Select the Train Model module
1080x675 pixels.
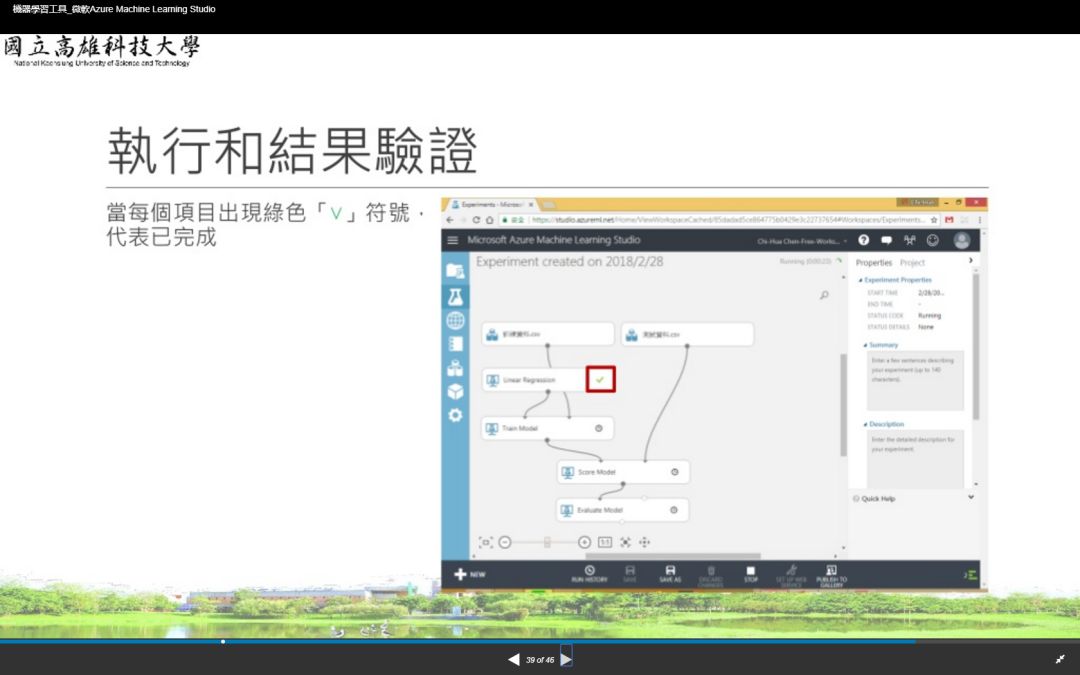(548, 428)
